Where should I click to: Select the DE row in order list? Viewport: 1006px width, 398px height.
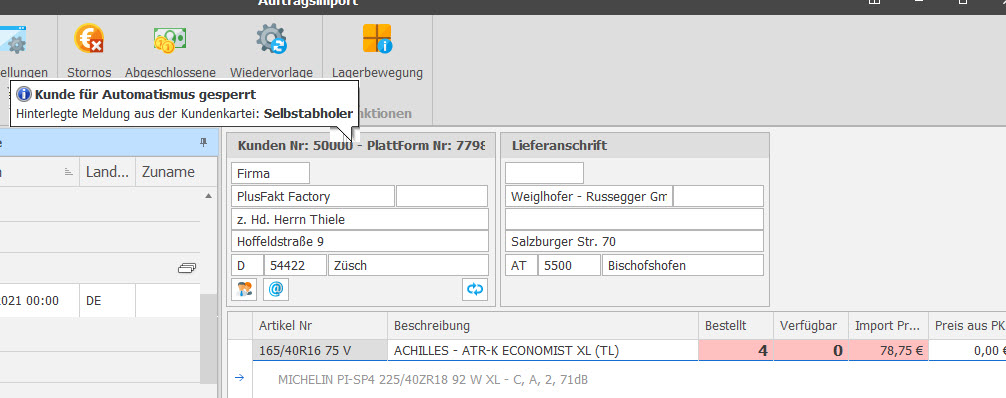(x=100, y=300)
